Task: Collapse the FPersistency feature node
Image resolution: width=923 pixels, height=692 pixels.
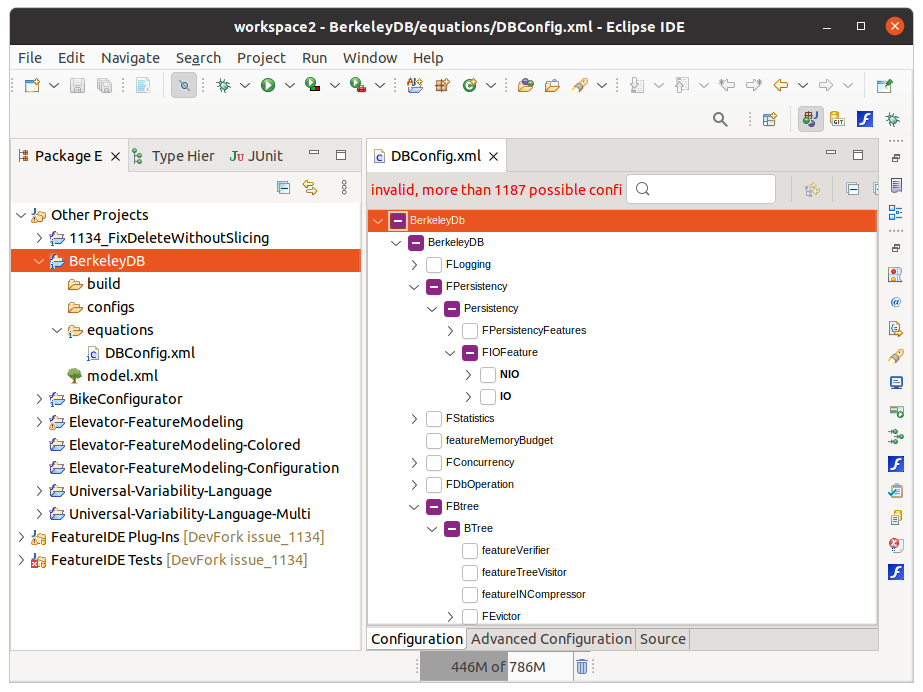Action: pyautogui.click(x=414, y=286)
